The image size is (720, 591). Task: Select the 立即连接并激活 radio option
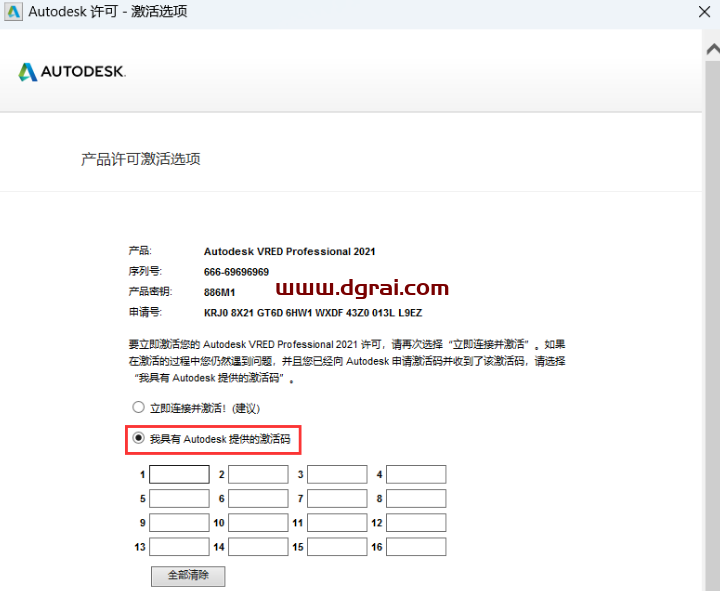coord(139,408)
